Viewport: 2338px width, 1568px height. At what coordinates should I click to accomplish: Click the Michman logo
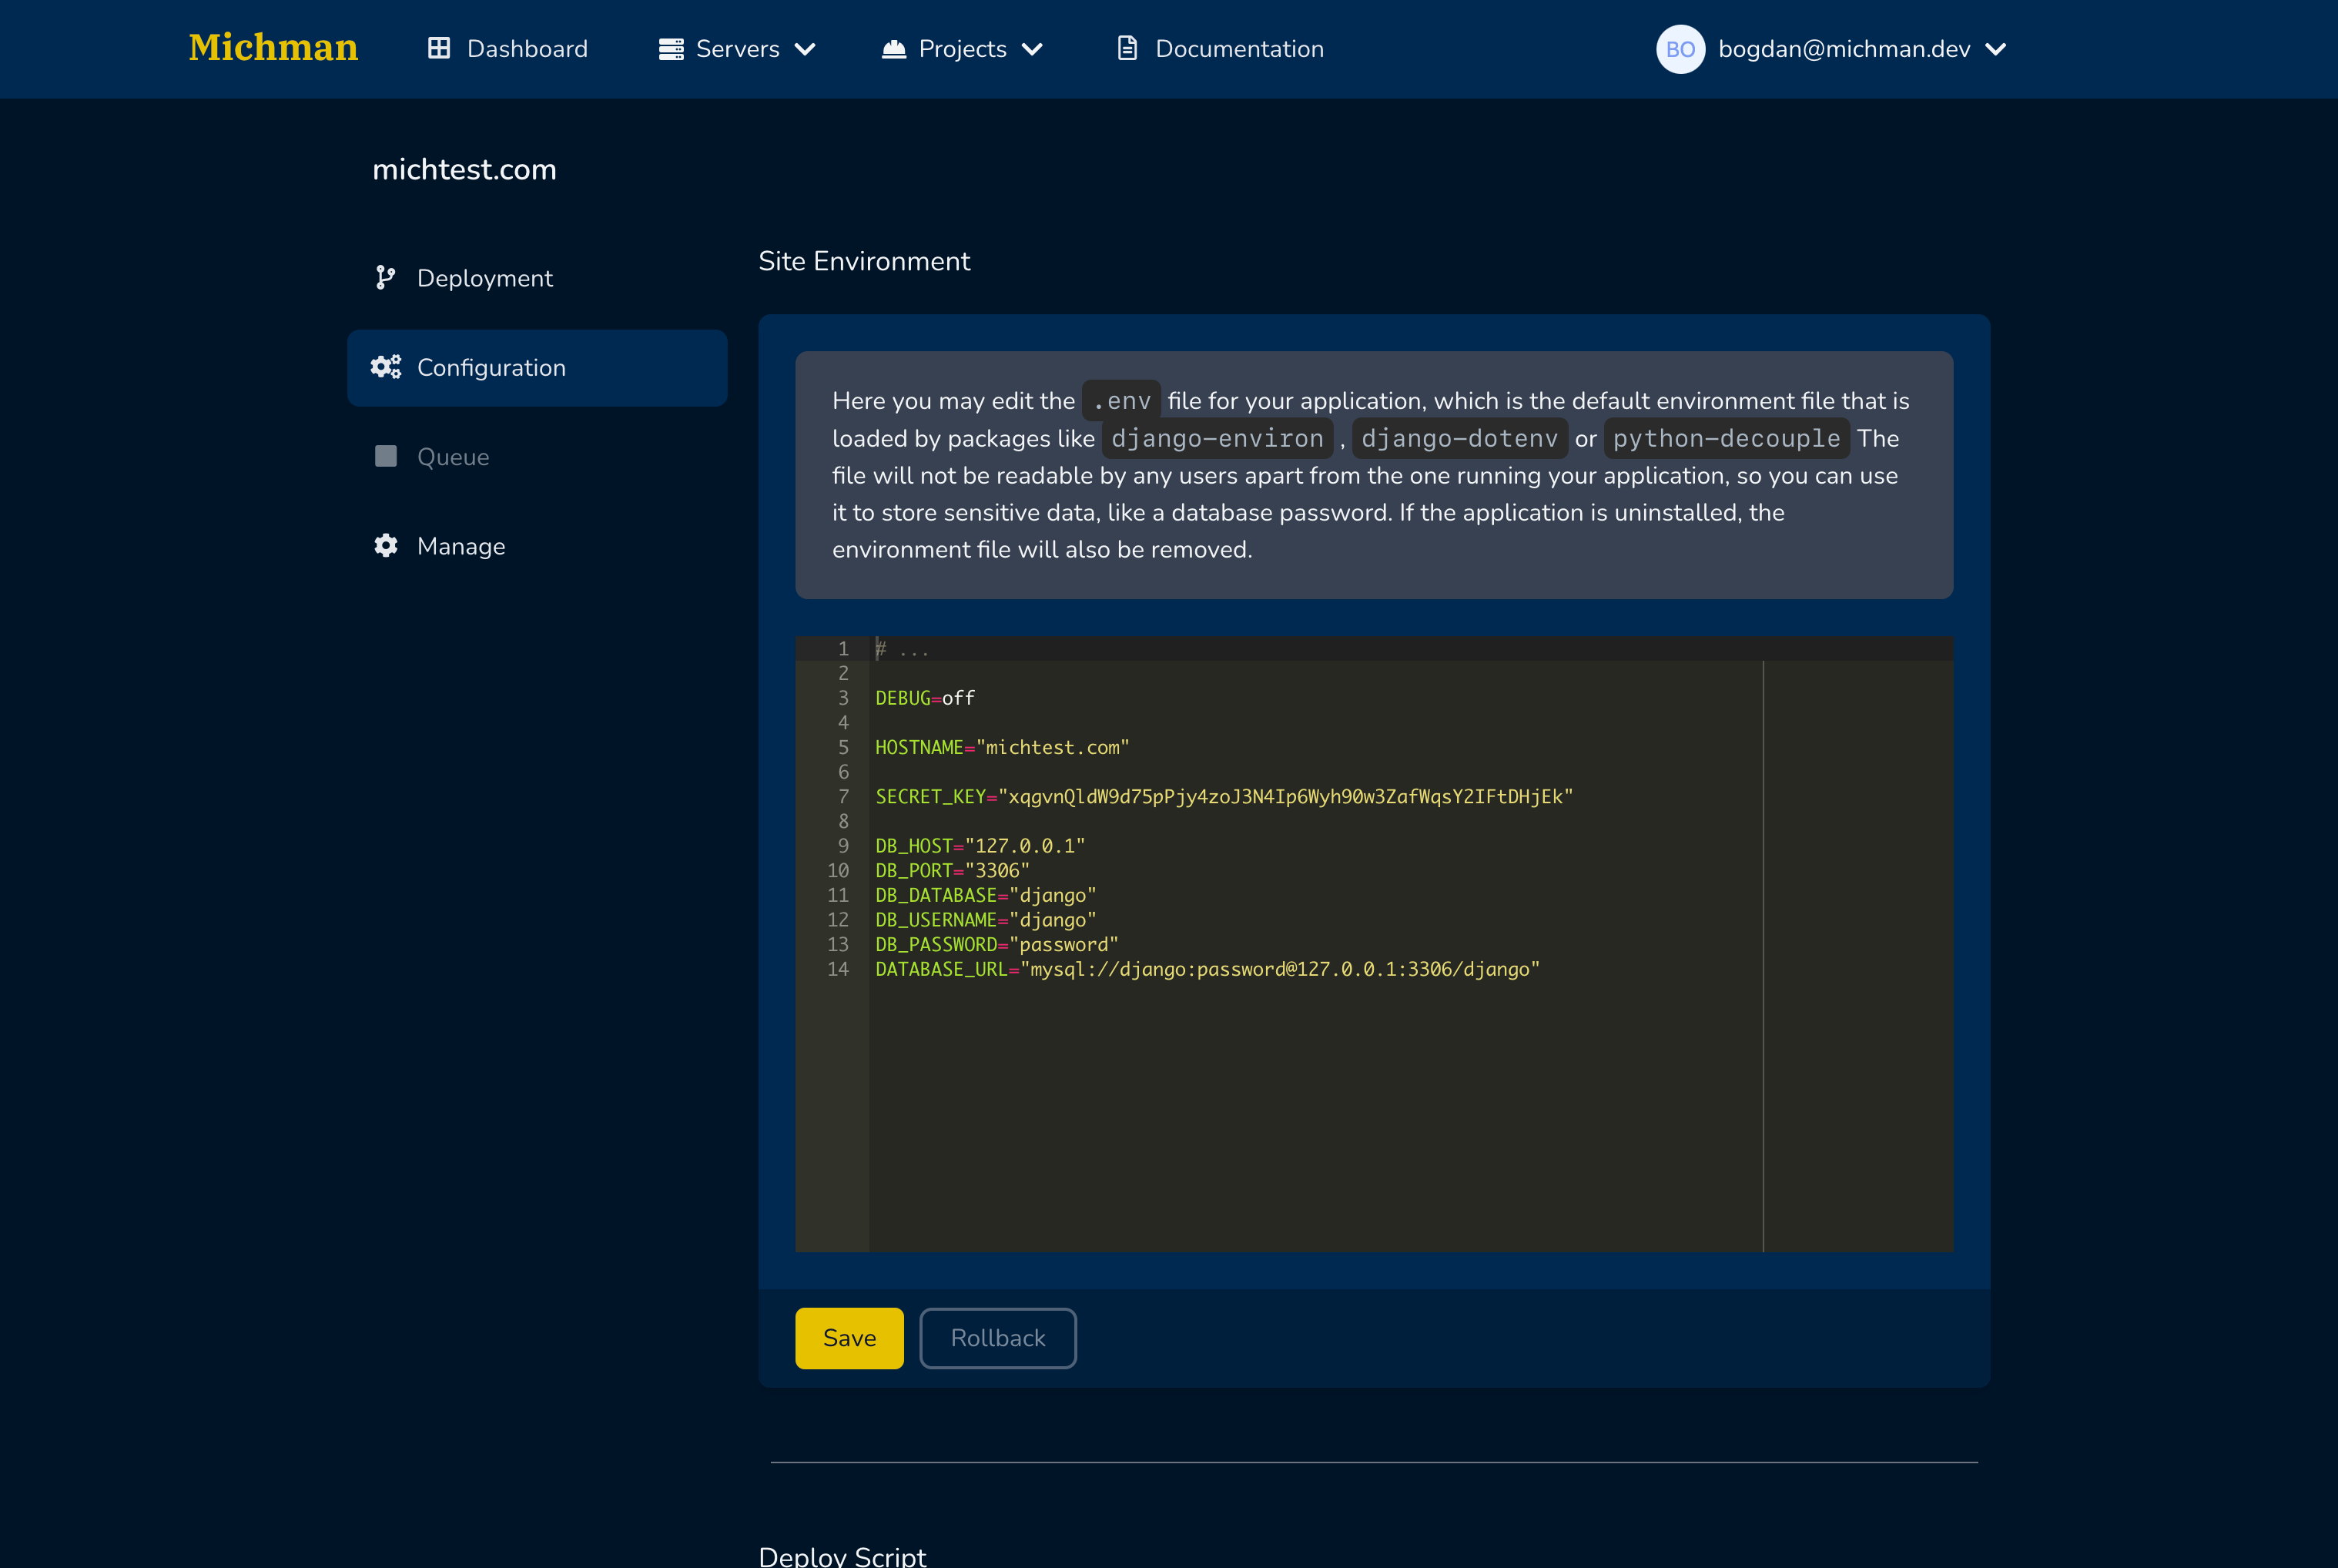tap(273, 48)
